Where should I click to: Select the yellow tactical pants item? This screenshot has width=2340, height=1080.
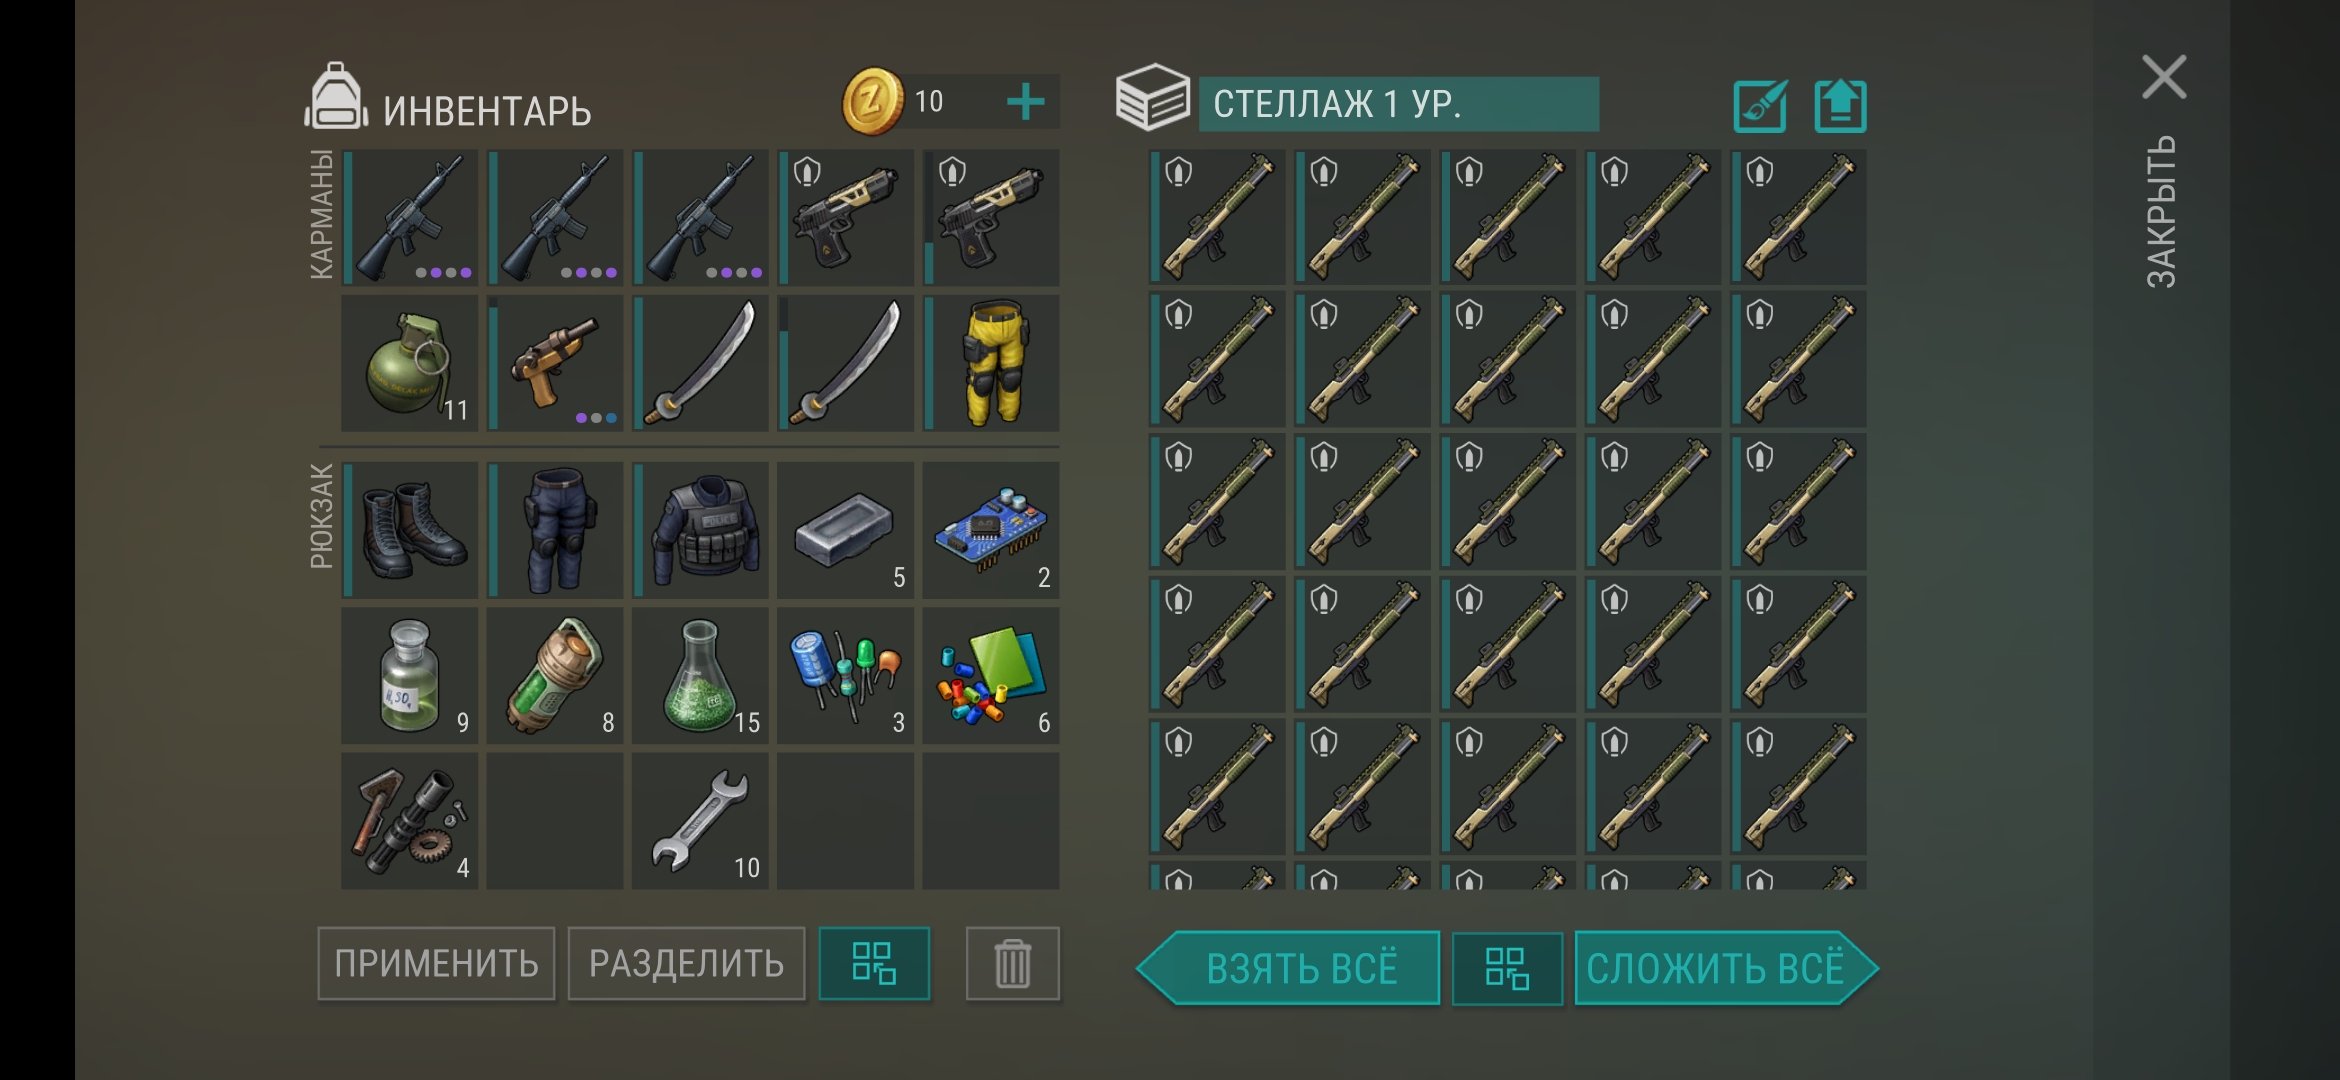pos(991,364)
